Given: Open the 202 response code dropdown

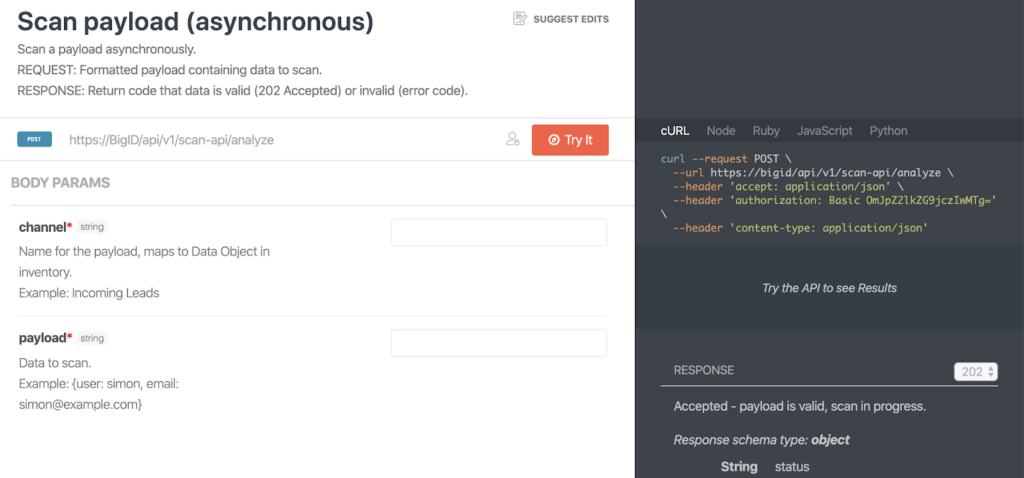Looking at the screenshot, I should coord(976,372).
